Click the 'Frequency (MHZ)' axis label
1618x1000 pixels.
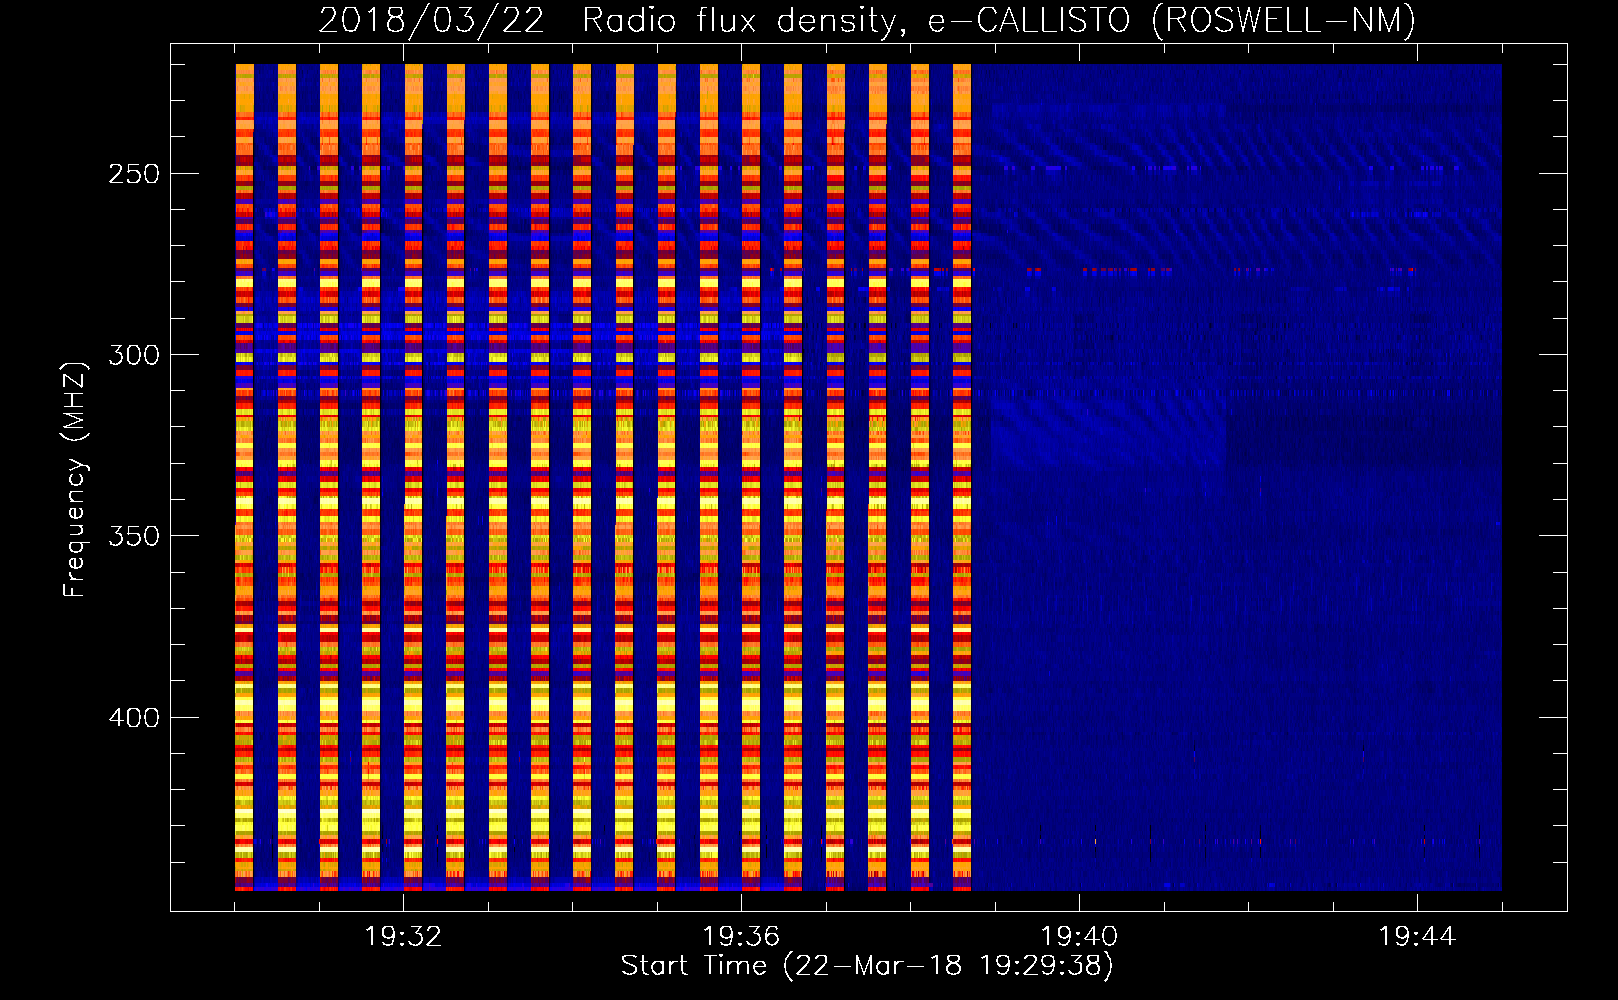point(75,479)
